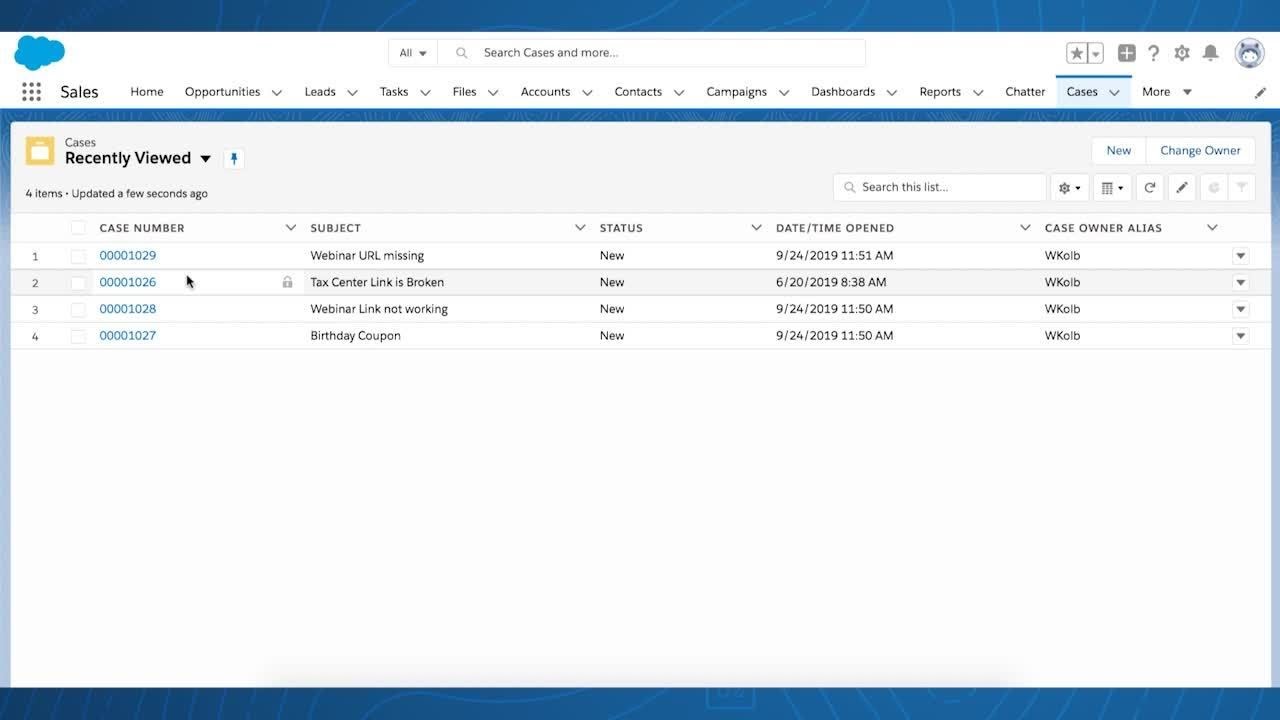
Task: Open Case Number column menu
Action: [291, 228]
